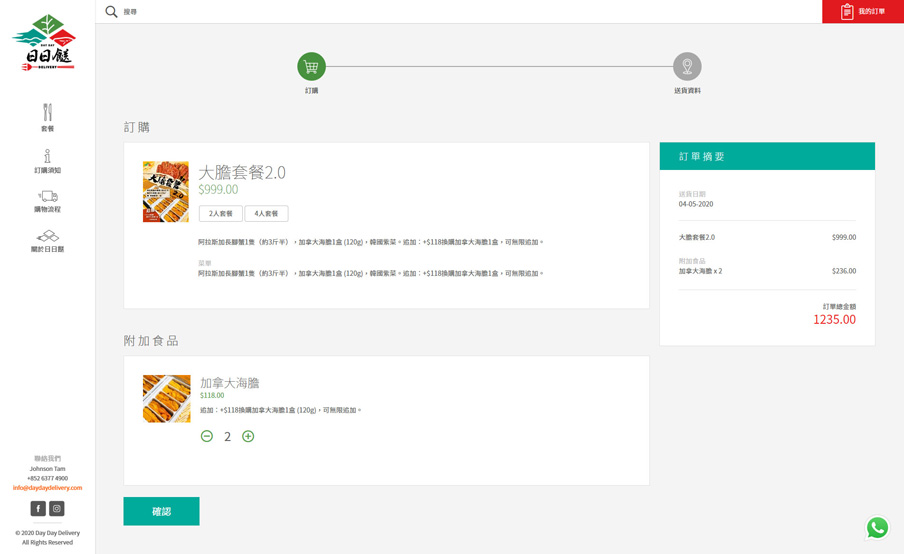Open the Instagram page icon
Screen dimensions: 904x554
click(57, 509)
